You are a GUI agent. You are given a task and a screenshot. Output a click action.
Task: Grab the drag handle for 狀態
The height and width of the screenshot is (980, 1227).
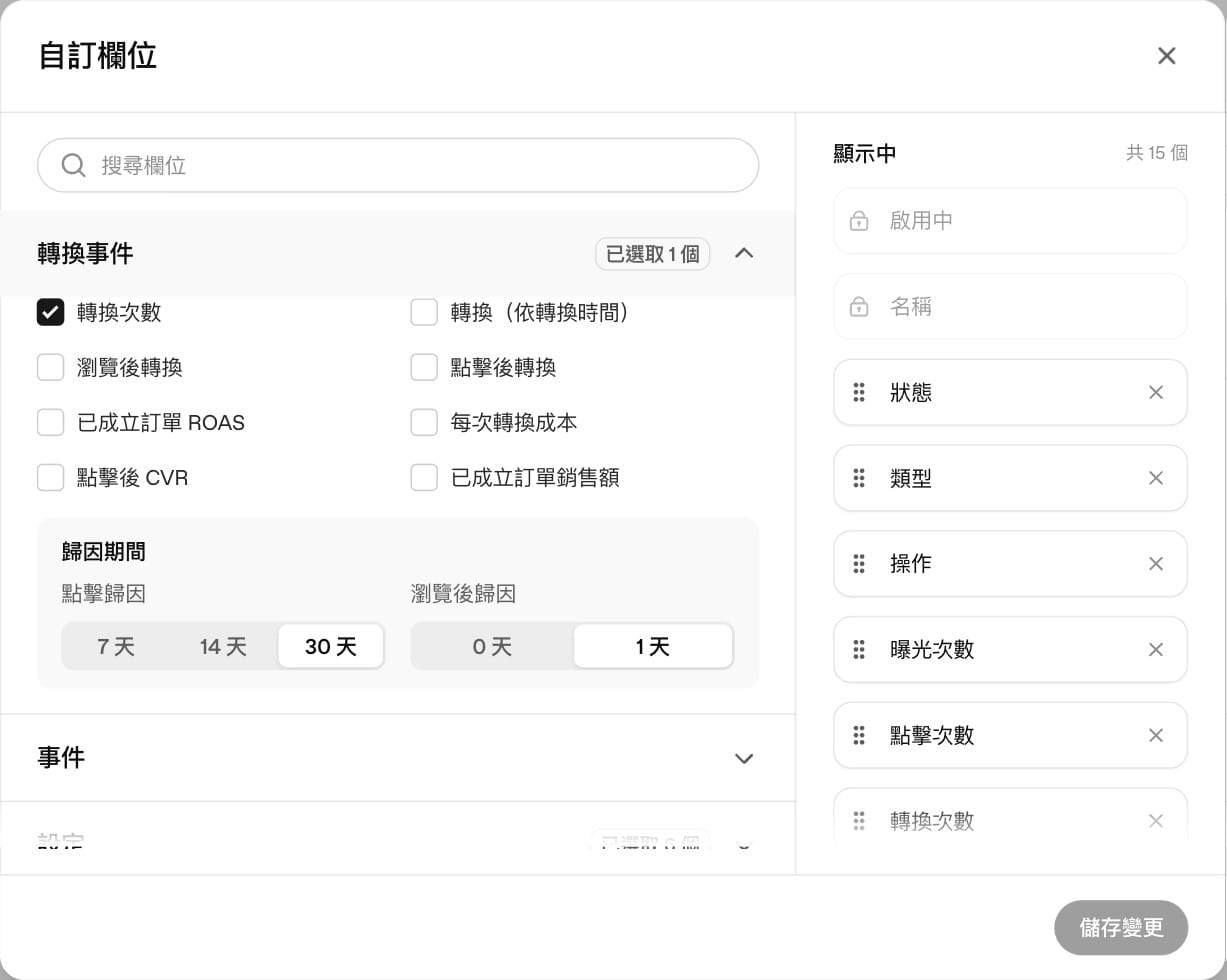pyautogui.click(x=859, y=393)
